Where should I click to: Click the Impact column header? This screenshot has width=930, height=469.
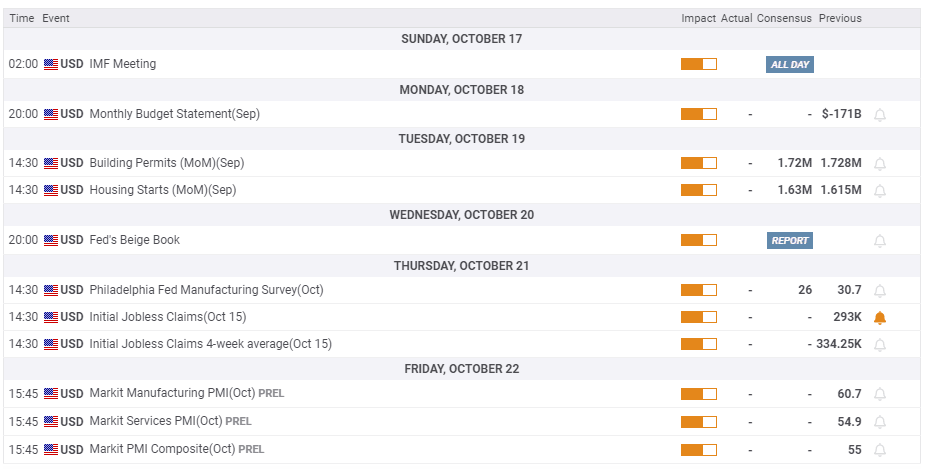pos(698,18)
